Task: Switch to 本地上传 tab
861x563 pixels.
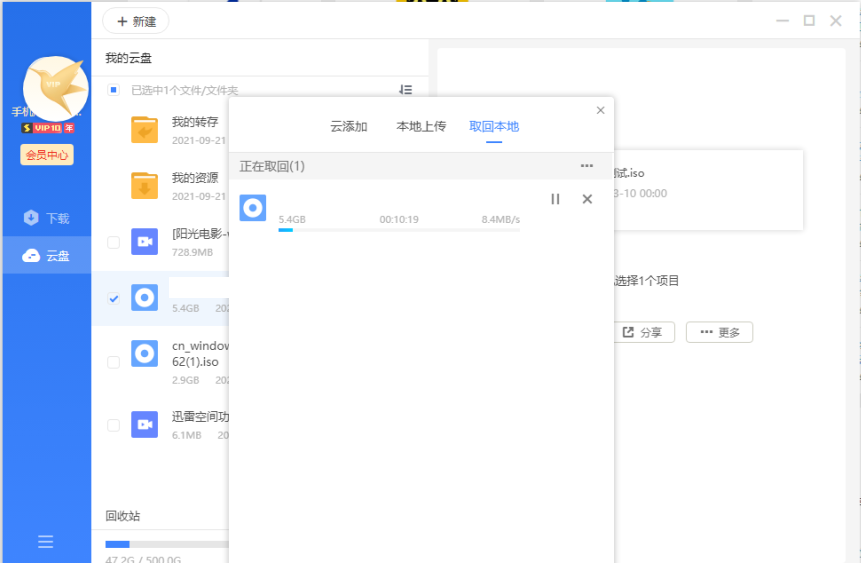Action: [421, 127]
